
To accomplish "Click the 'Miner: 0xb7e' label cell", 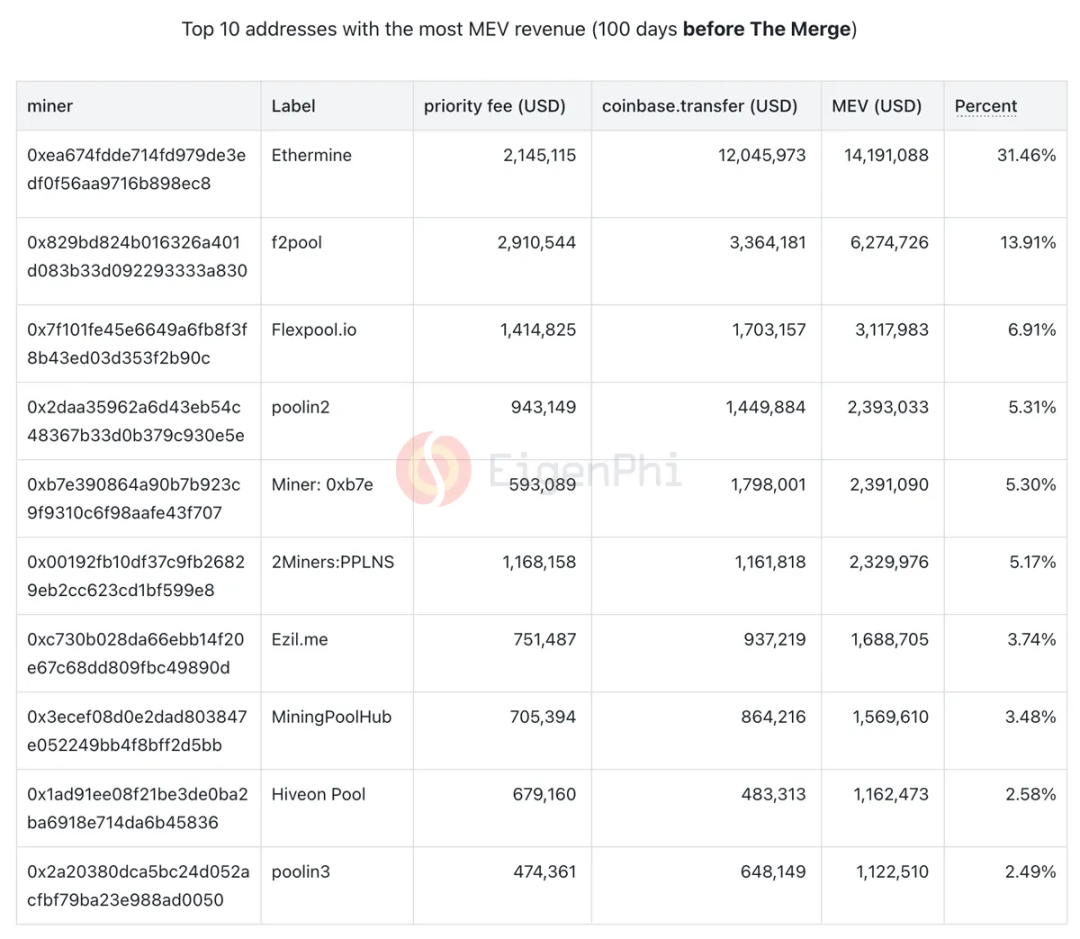I will coord(322,485).
